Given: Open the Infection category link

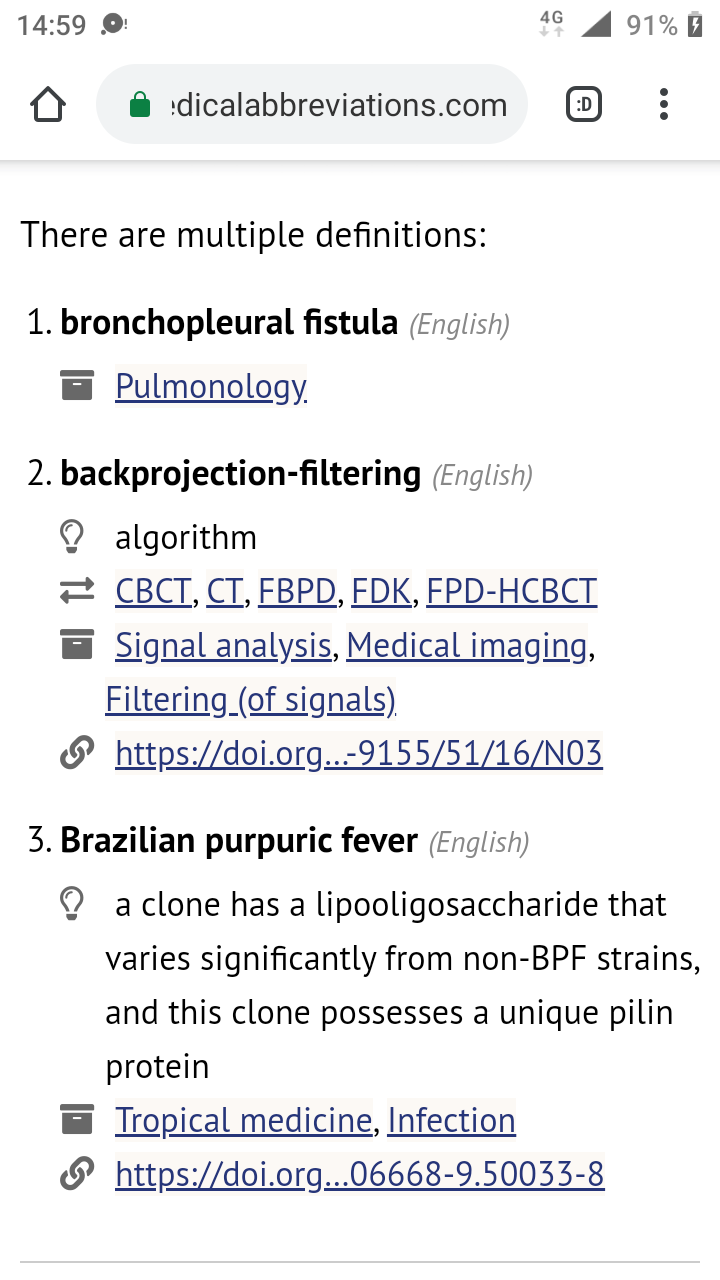Looking at the screenshot, I should 451,1120.
